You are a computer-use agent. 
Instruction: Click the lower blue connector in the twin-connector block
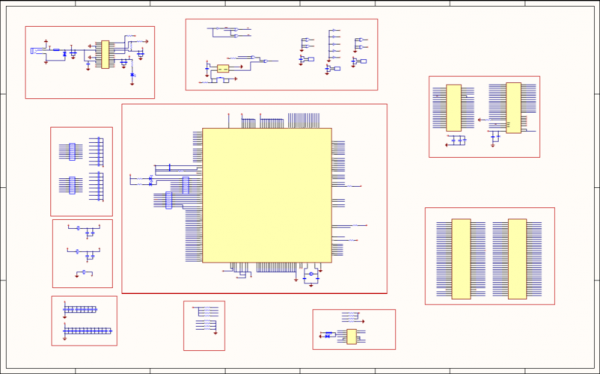pos(72,185)
